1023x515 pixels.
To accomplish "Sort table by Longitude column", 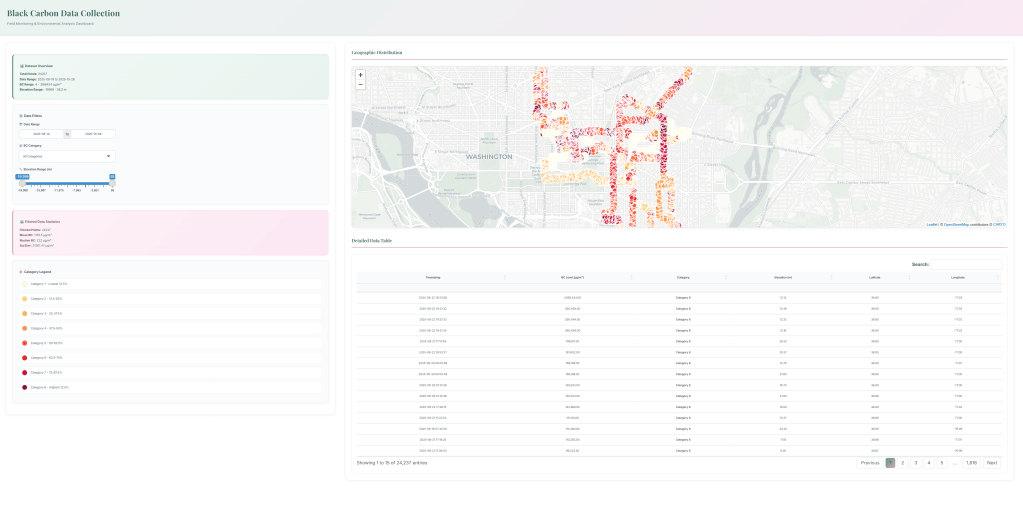I will click(x=957, y=277).
